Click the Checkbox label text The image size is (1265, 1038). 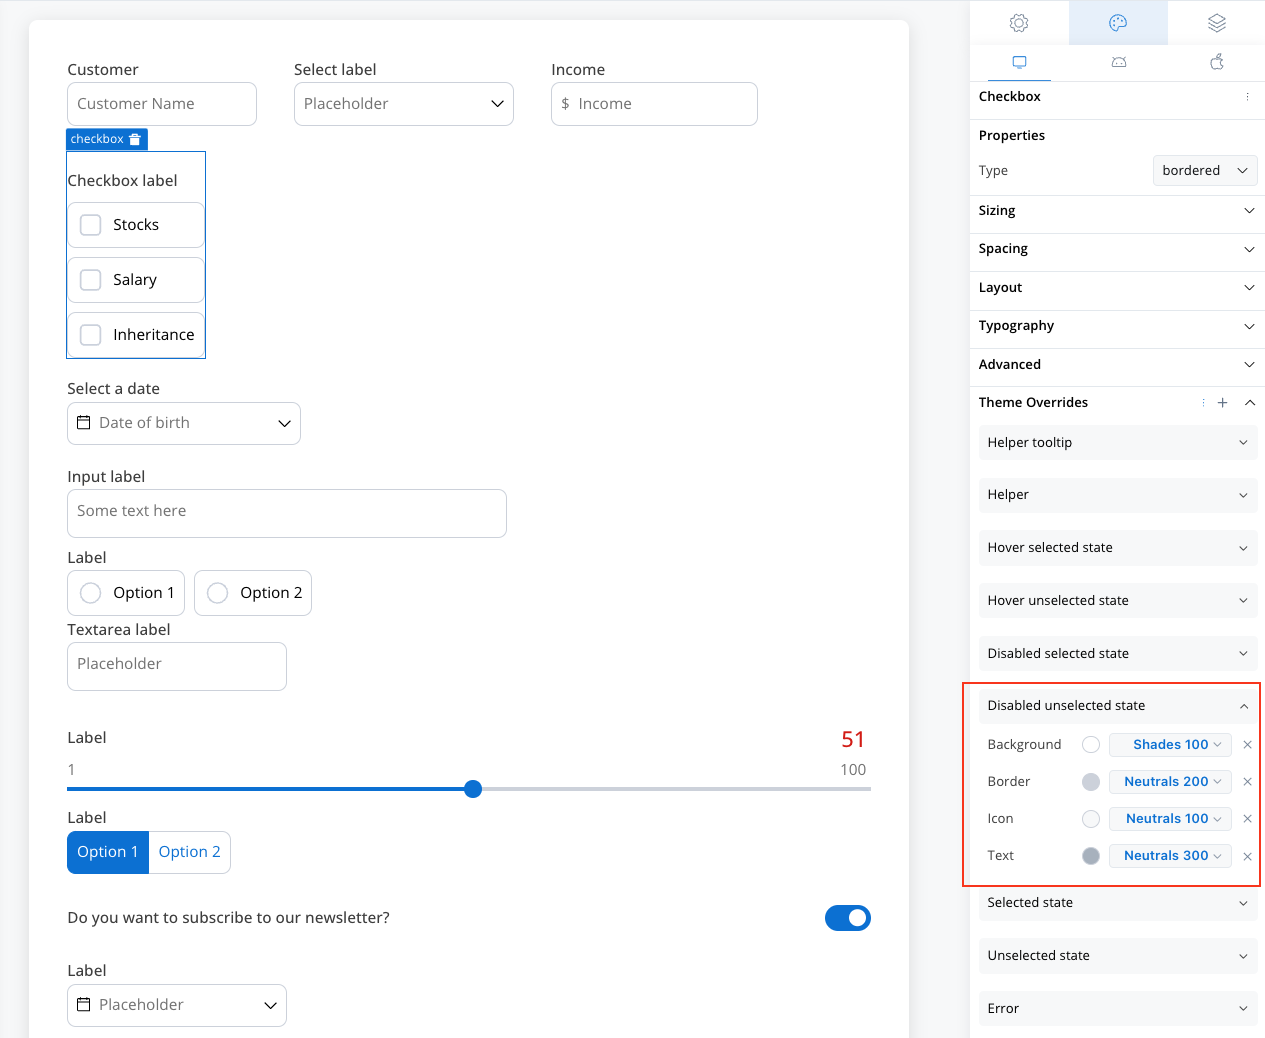click(x=122, y=181)
